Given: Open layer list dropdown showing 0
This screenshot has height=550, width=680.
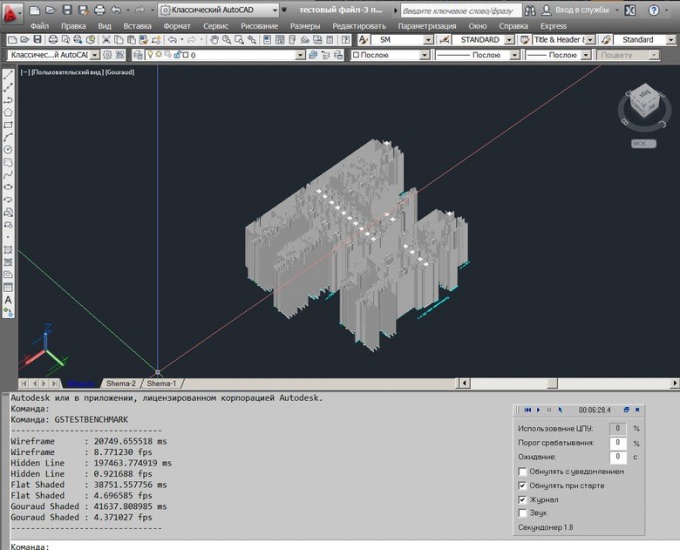Looking at the screenshot, I should 300,55.
